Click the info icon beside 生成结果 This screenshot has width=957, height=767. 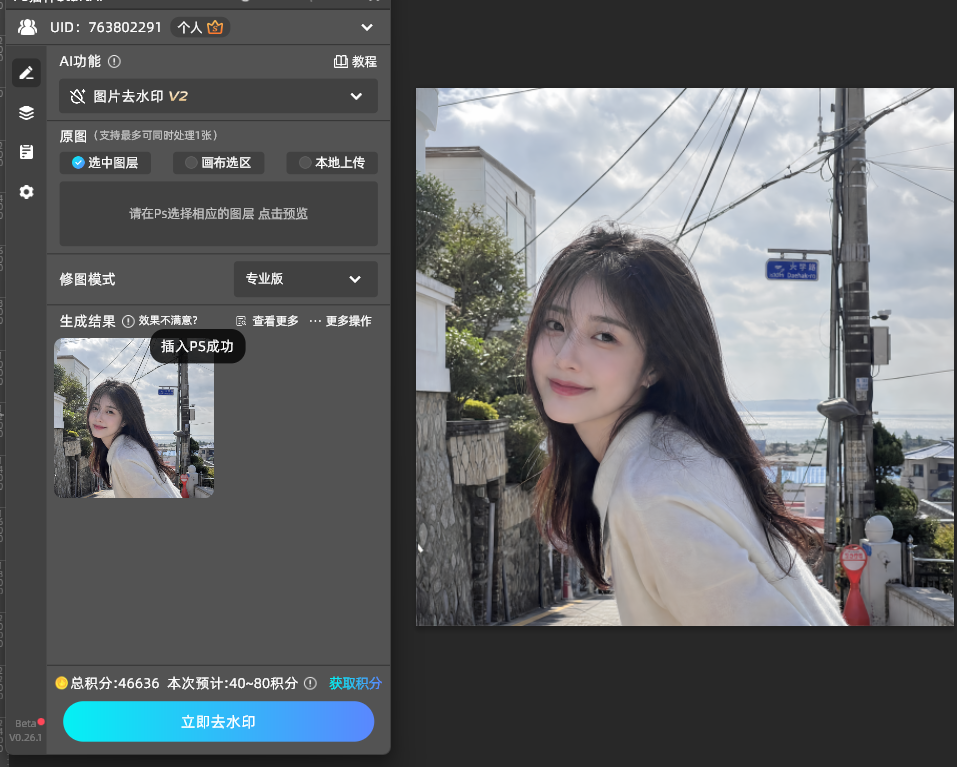(x=128, y=321)
